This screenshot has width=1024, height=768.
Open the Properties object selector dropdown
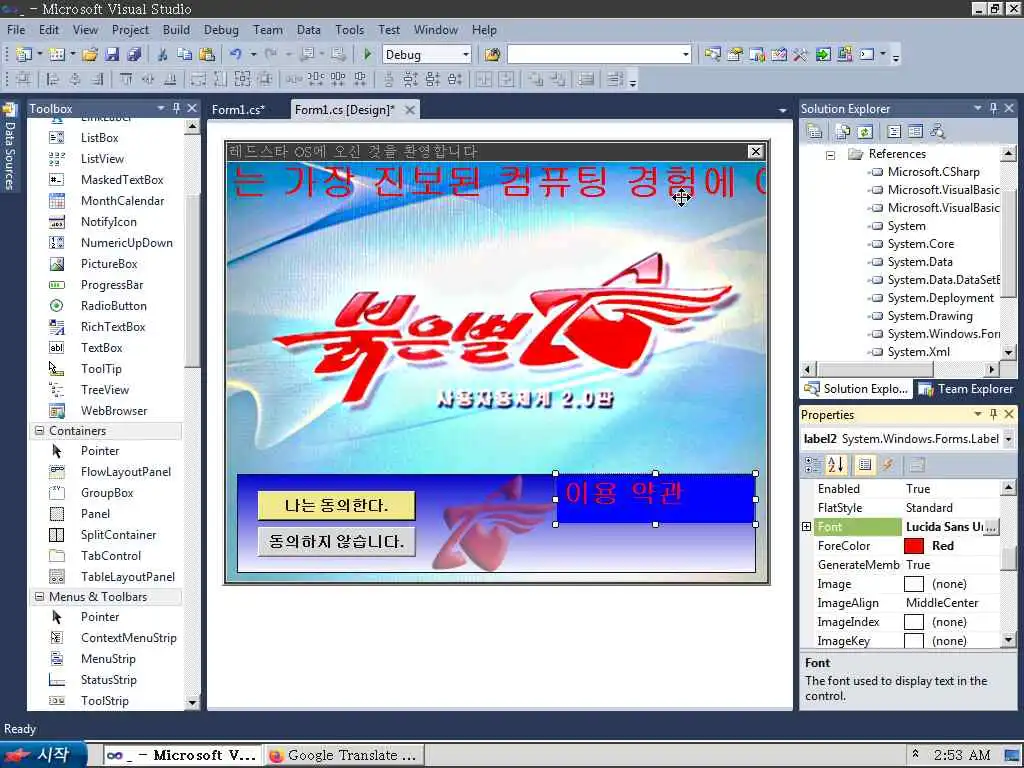[x=1008, y=439]
